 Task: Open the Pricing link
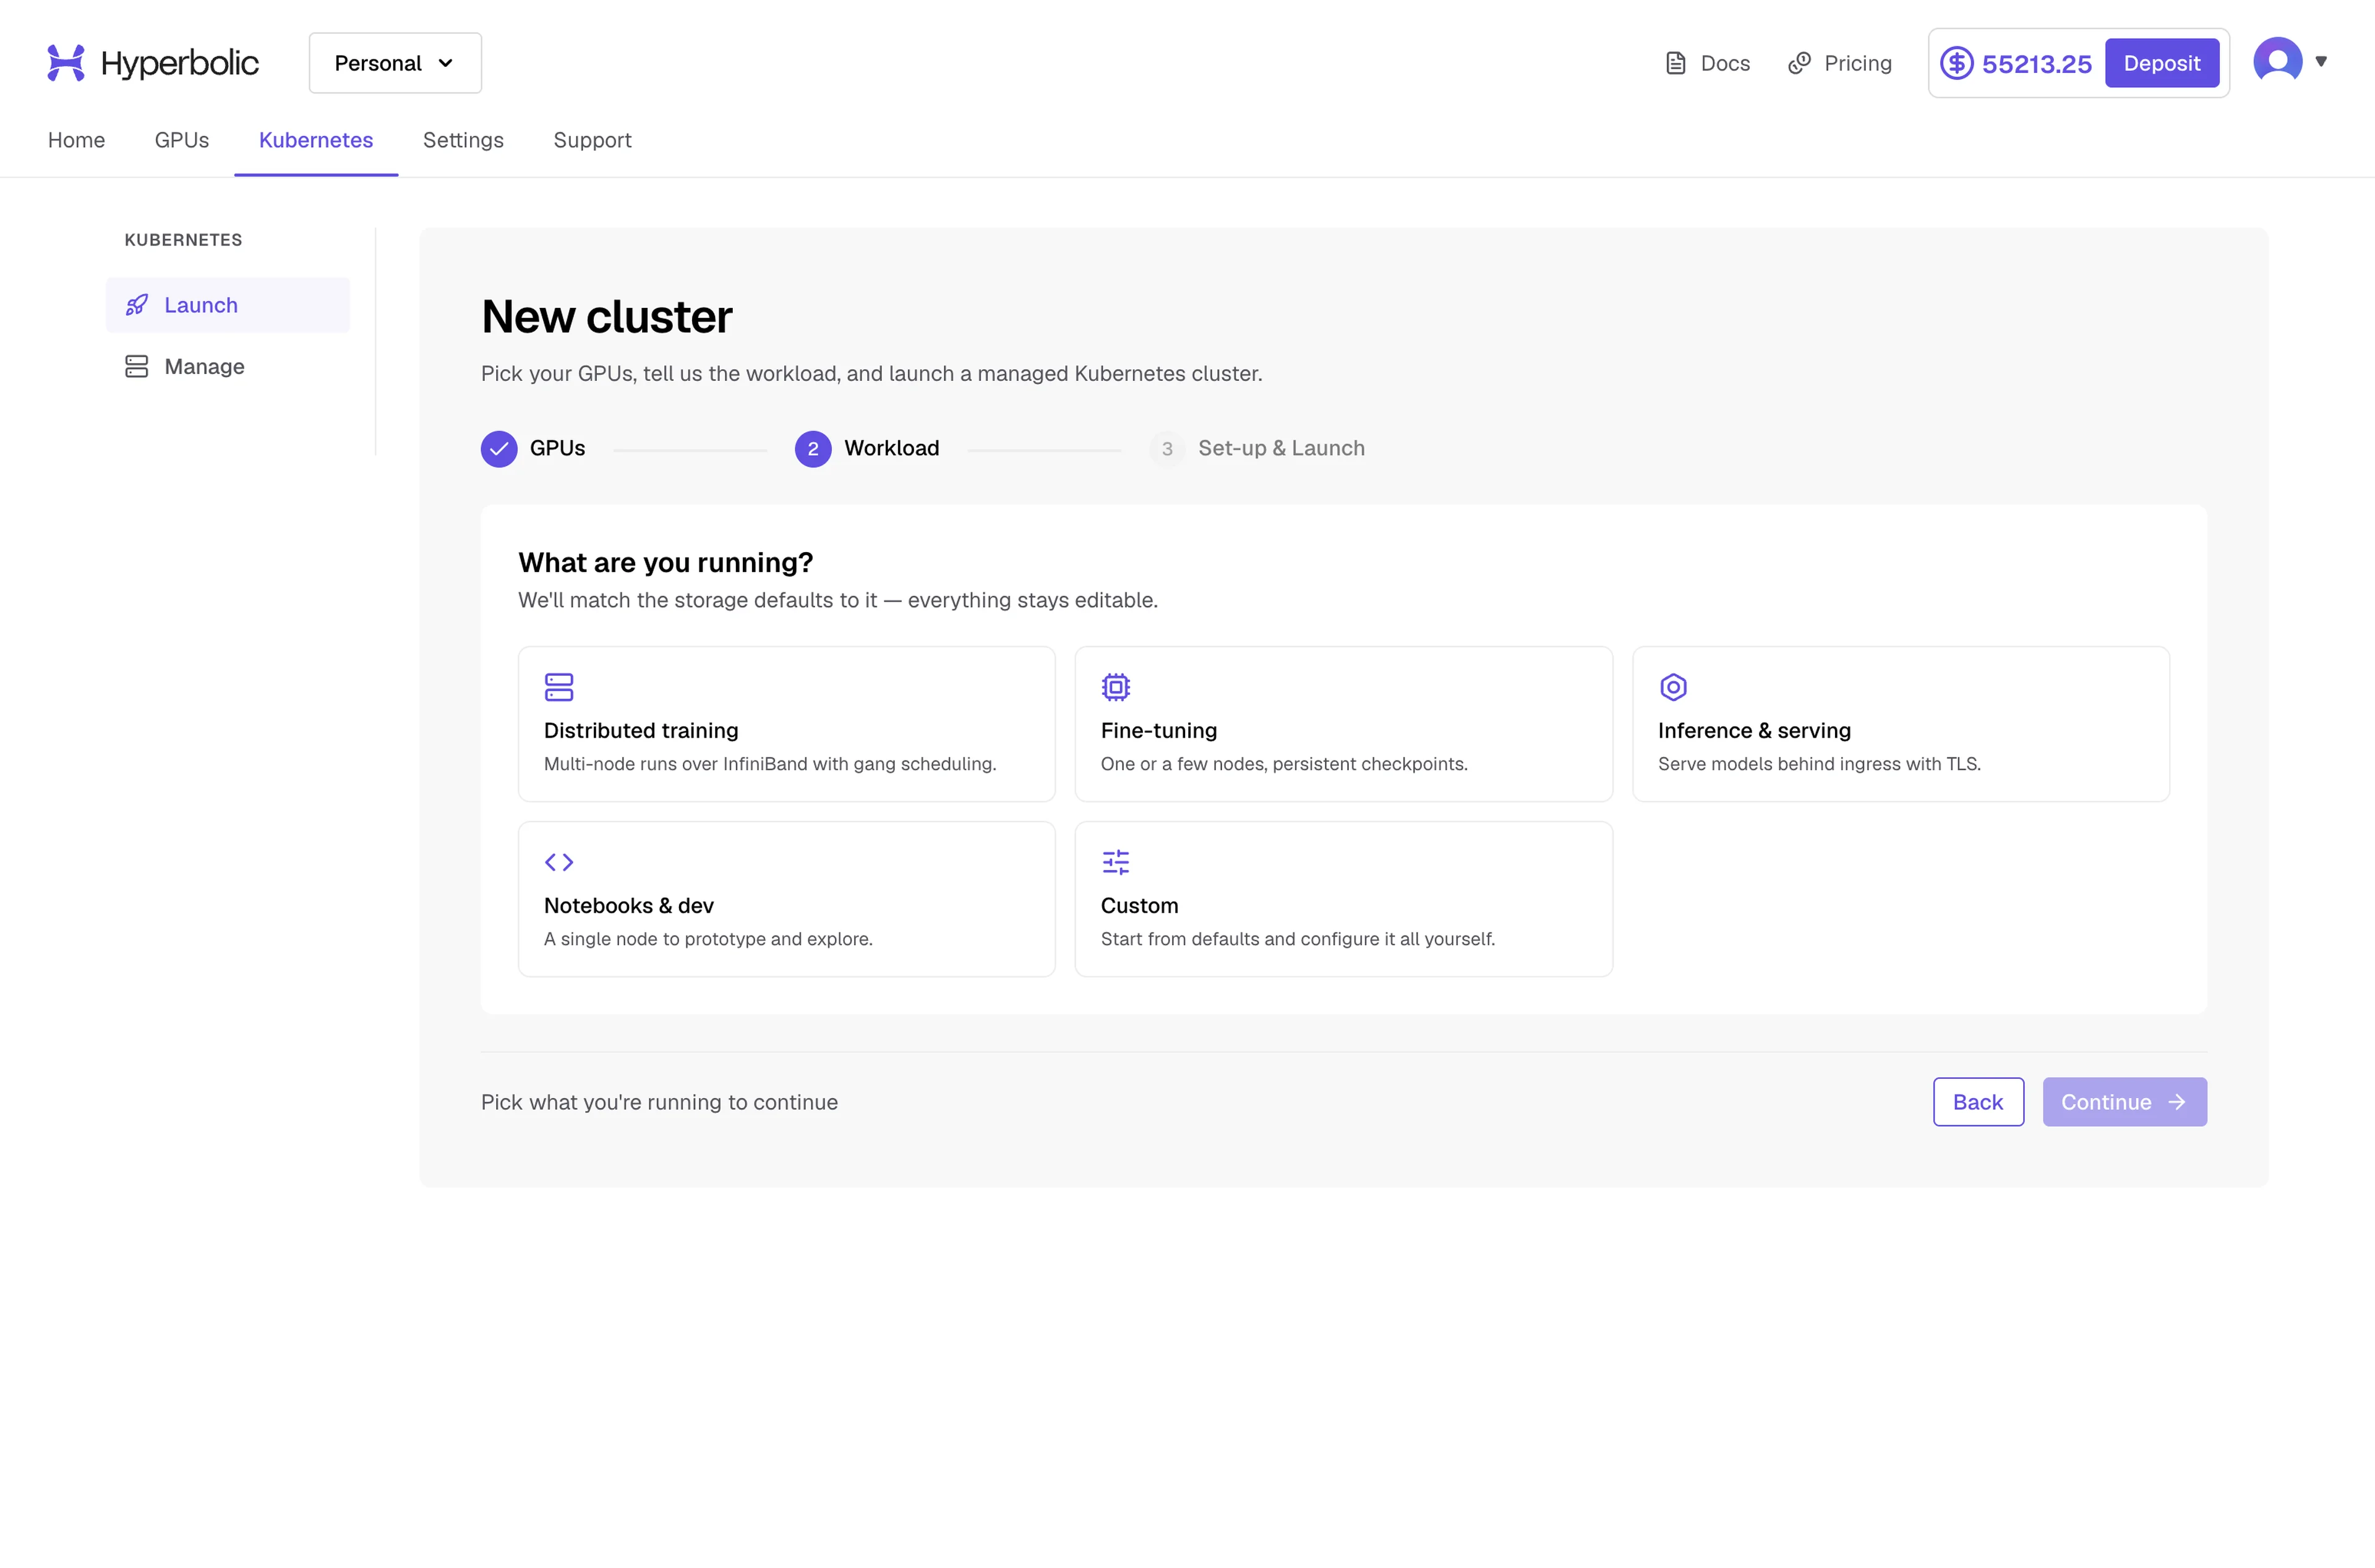1840,63
